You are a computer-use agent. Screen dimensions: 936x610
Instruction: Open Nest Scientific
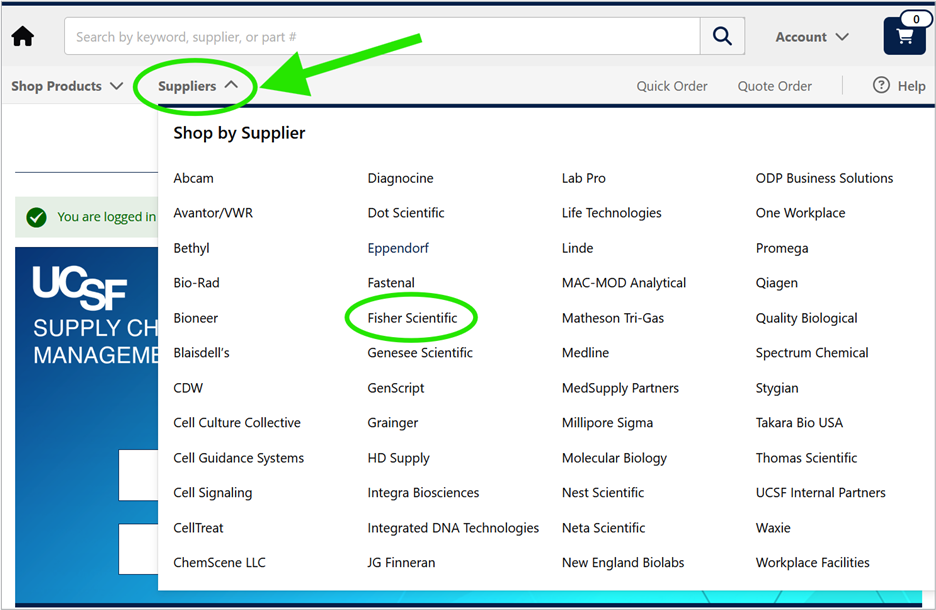[x=603, y=492]
